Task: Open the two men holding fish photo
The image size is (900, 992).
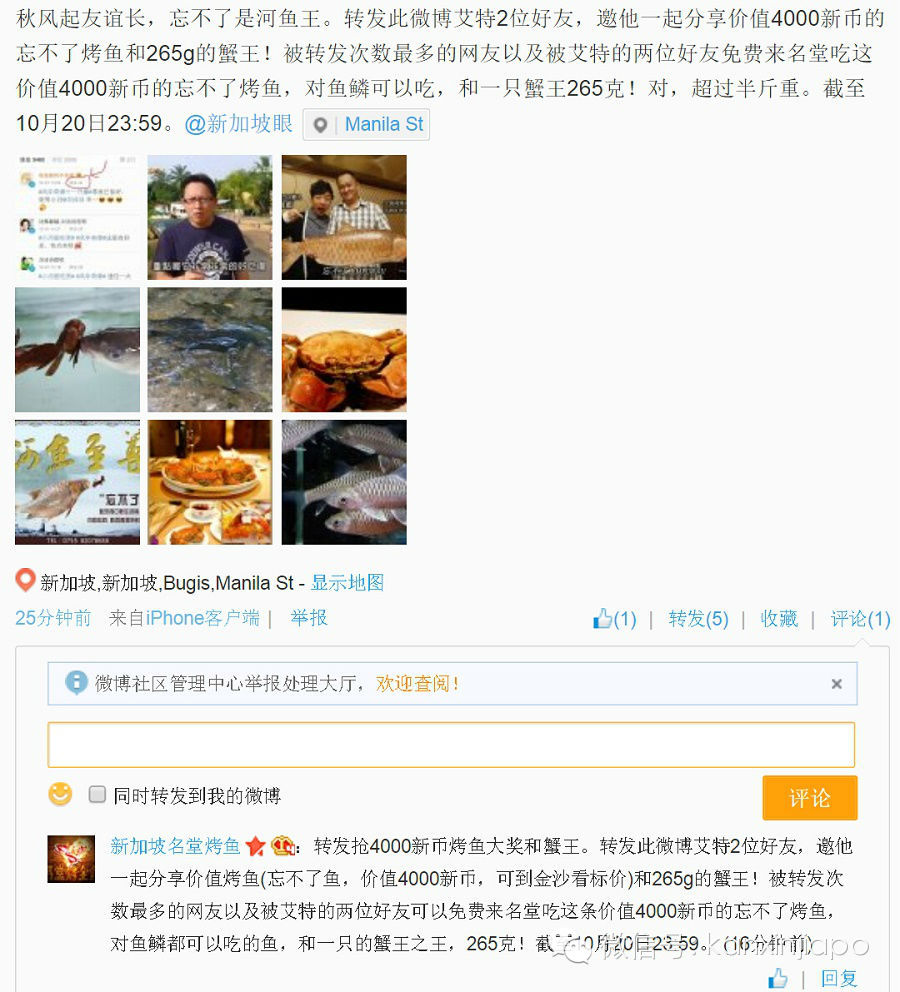Action: coord(344,218)
